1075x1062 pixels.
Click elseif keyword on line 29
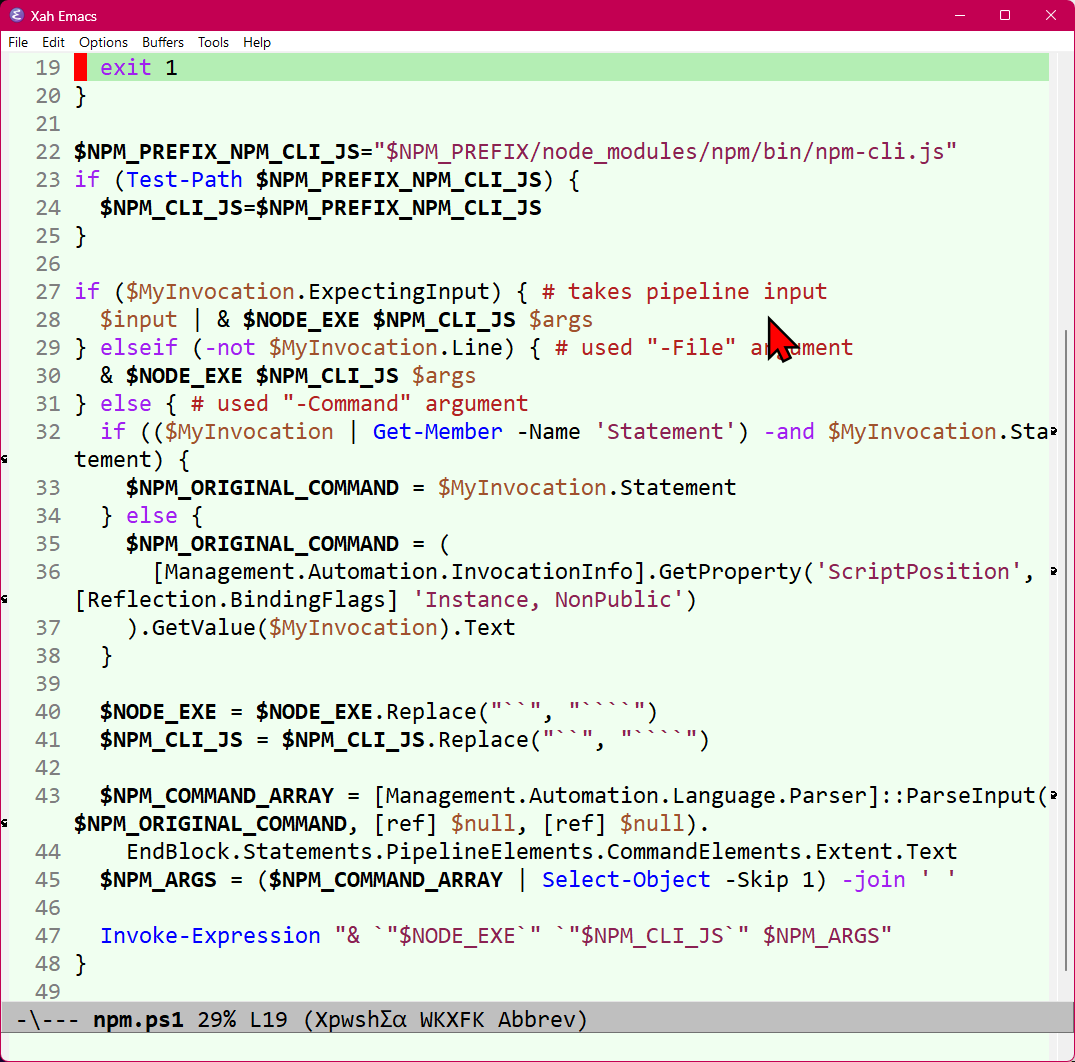click(138, 348)
